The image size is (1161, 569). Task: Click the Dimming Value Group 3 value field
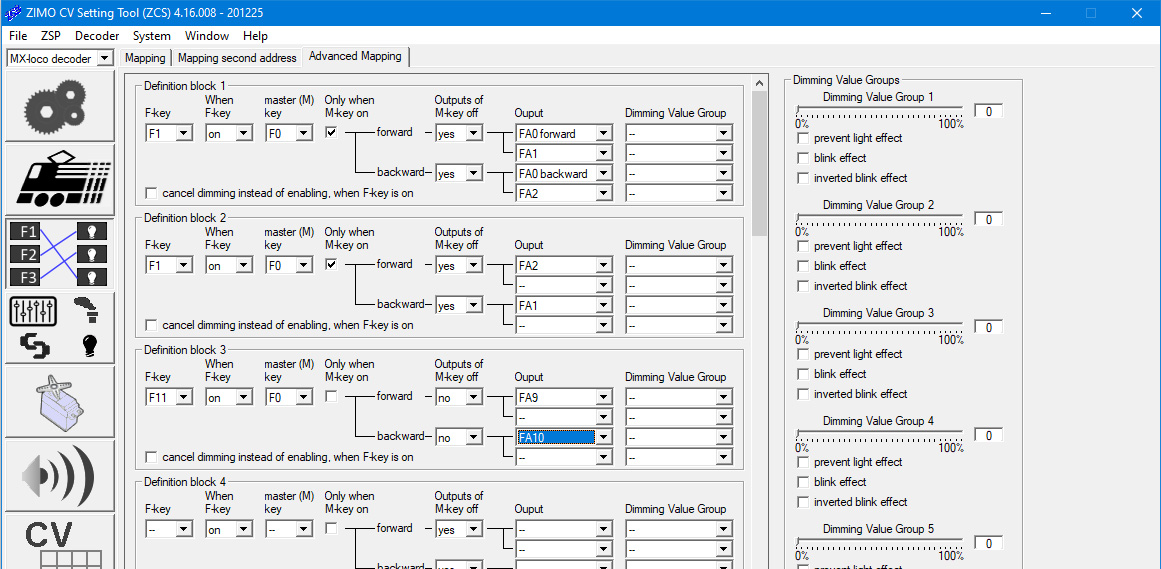pos(987,328)
